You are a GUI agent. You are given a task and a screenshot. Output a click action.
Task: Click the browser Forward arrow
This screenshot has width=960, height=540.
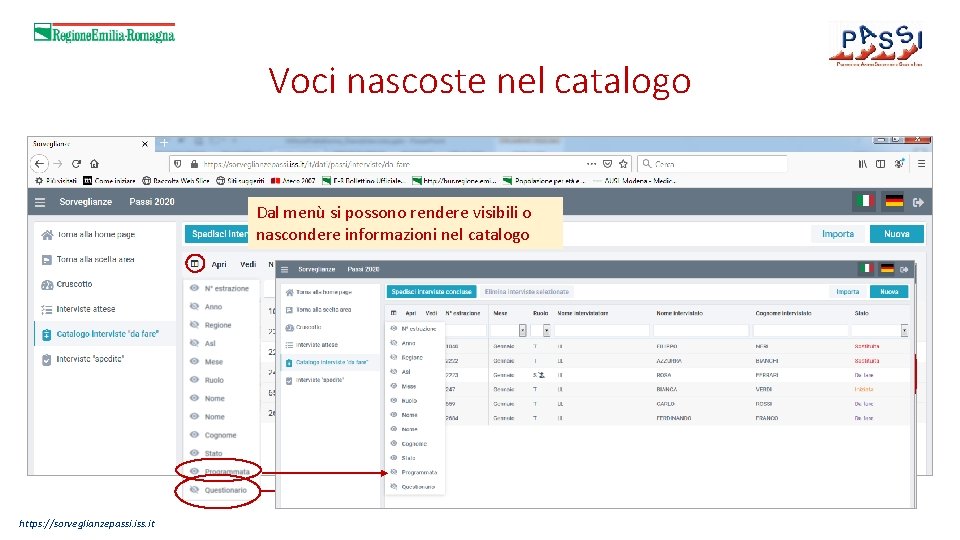(58, 164)
